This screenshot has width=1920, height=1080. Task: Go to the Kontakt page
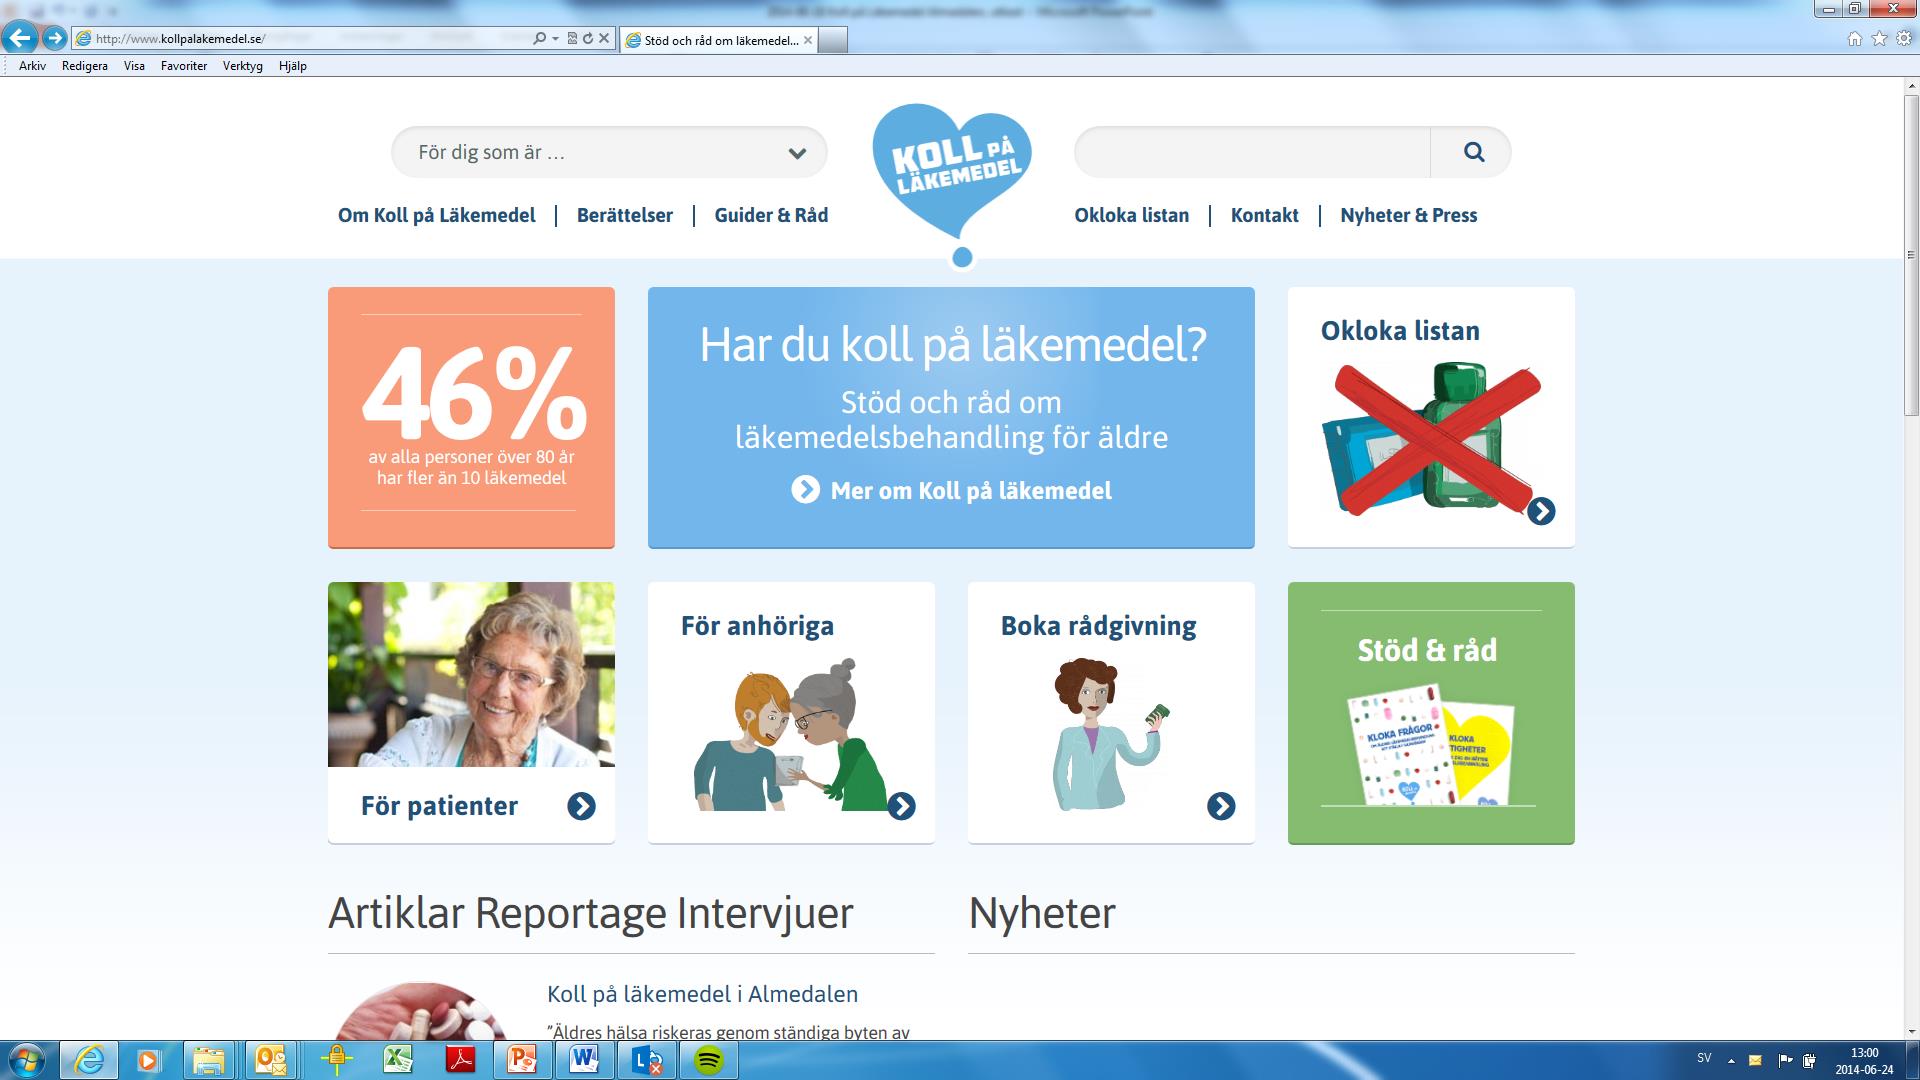pyautogui.click(x=1265, y=215)
